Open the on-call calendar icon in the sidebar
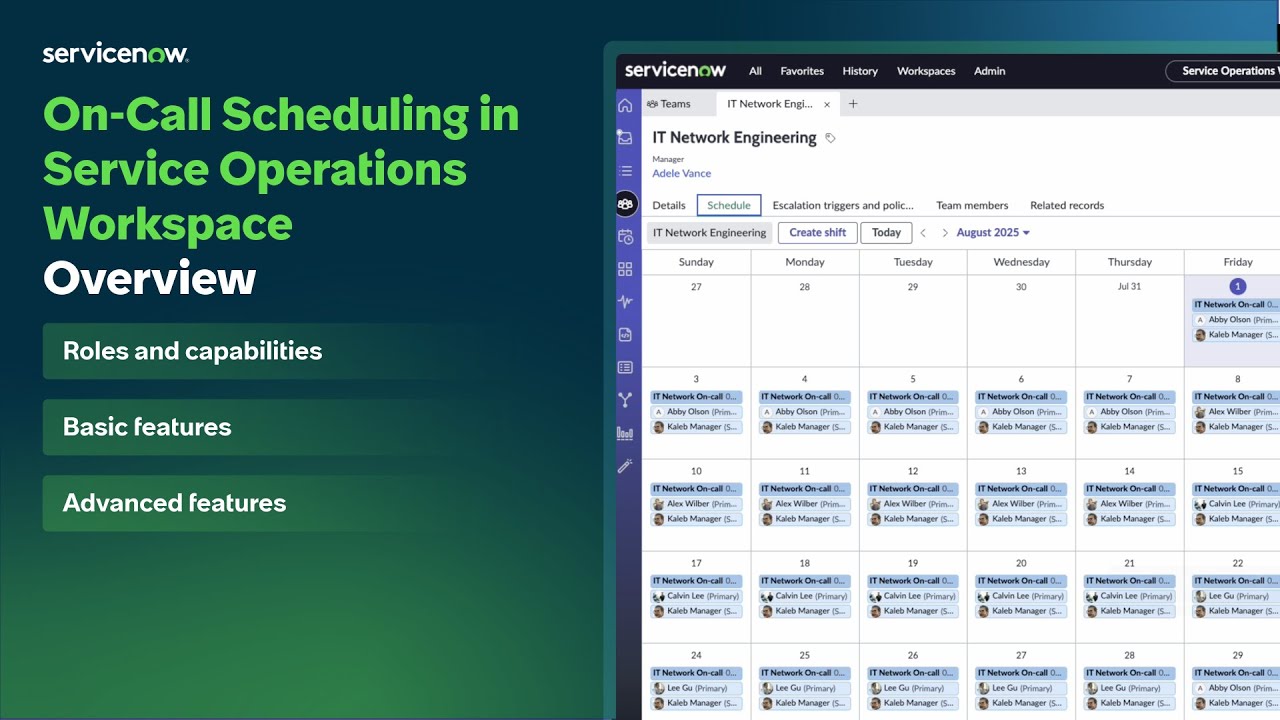The height and width of the screenshot is (720, 1280). pos(625,235)
